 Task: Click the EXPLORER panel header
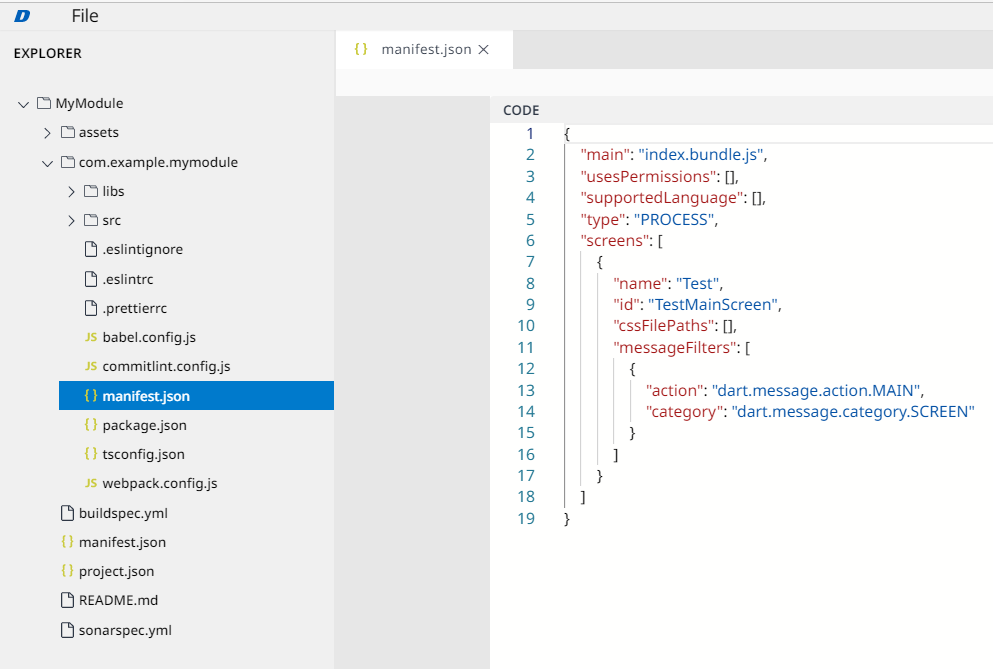(47, 53)
